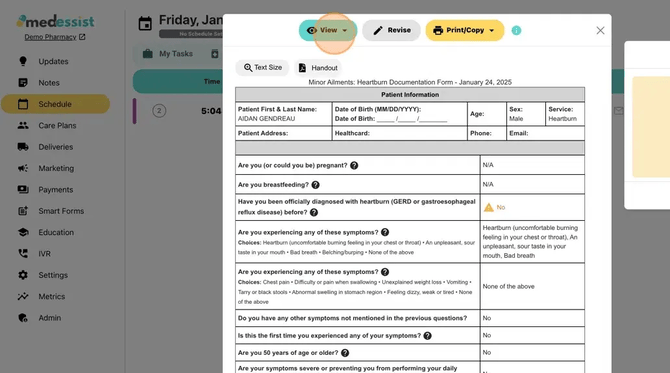Switch to the My Tasks tab
This screenshot has height=373, width=670.
(168, 54)
